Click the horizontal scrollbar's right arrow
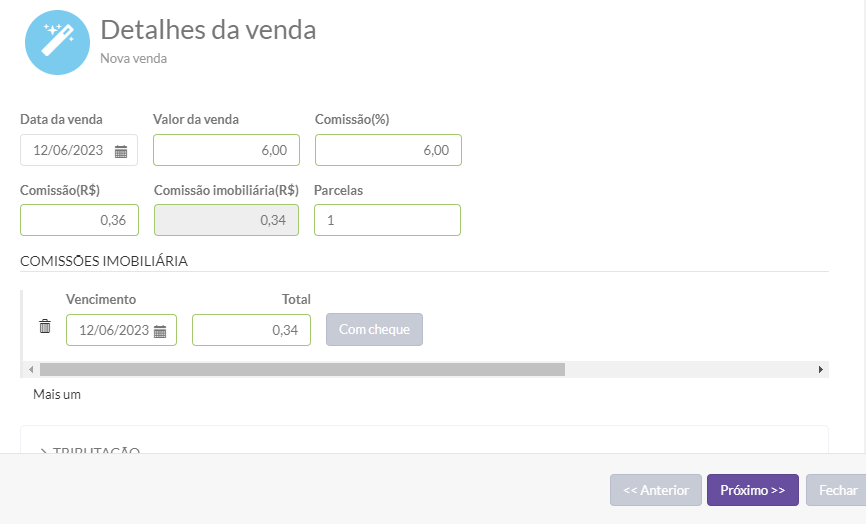 821,369
